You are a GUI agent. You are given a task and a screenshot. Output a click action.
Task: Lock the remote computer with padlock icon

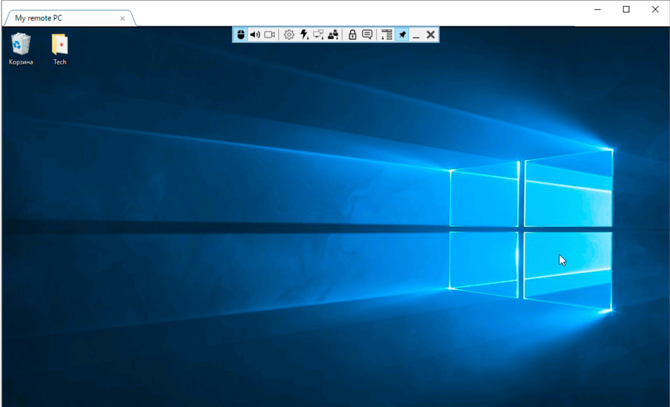click(x=352, y=35)
